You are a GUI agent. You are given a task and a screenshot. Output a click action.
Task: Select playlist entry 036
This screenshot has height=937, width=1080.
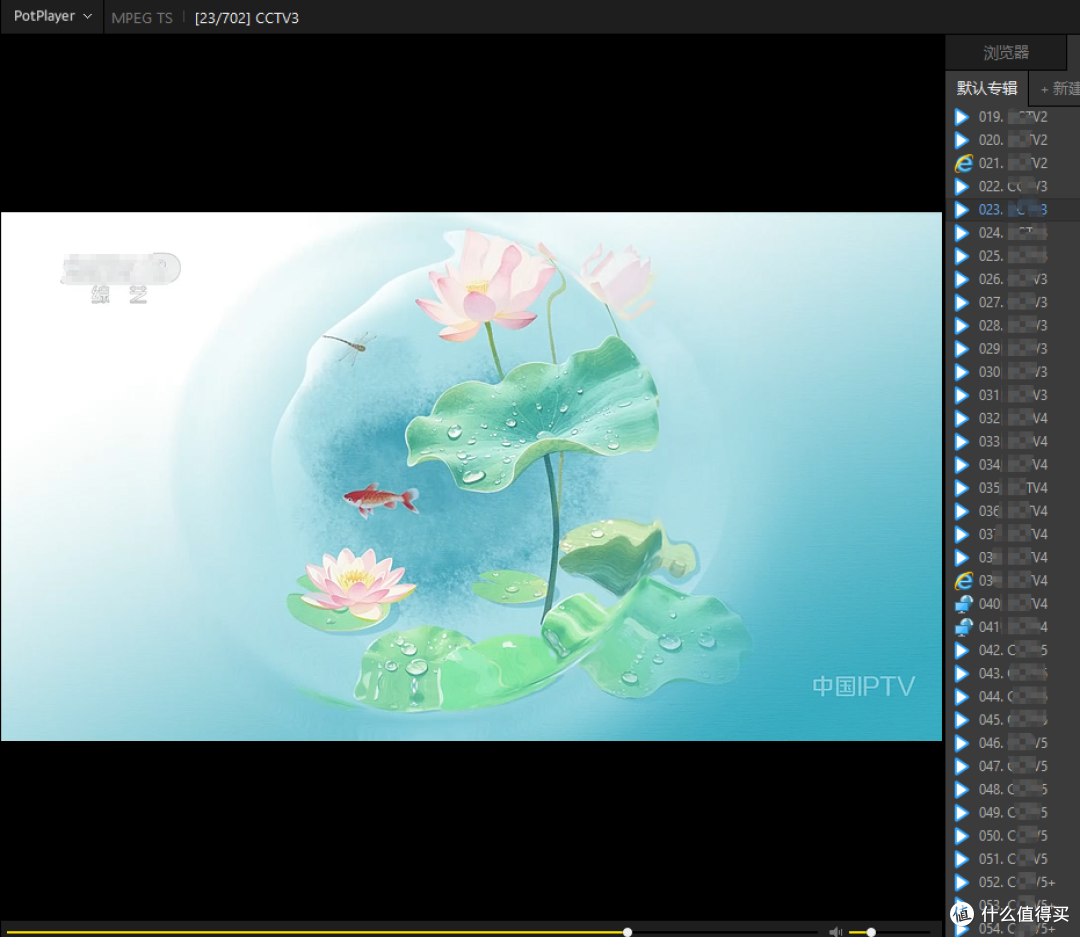(x=1013, y=511)
